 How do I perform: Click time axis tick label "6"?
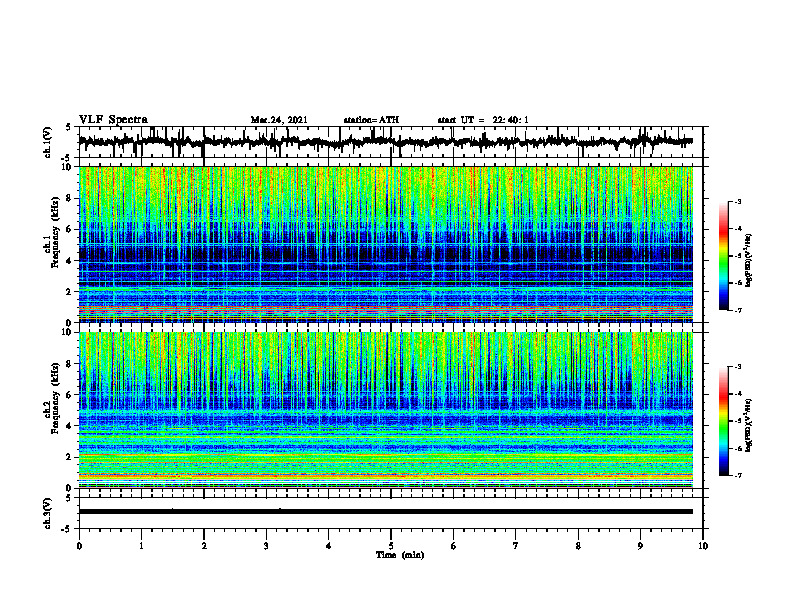click(454, 546)
